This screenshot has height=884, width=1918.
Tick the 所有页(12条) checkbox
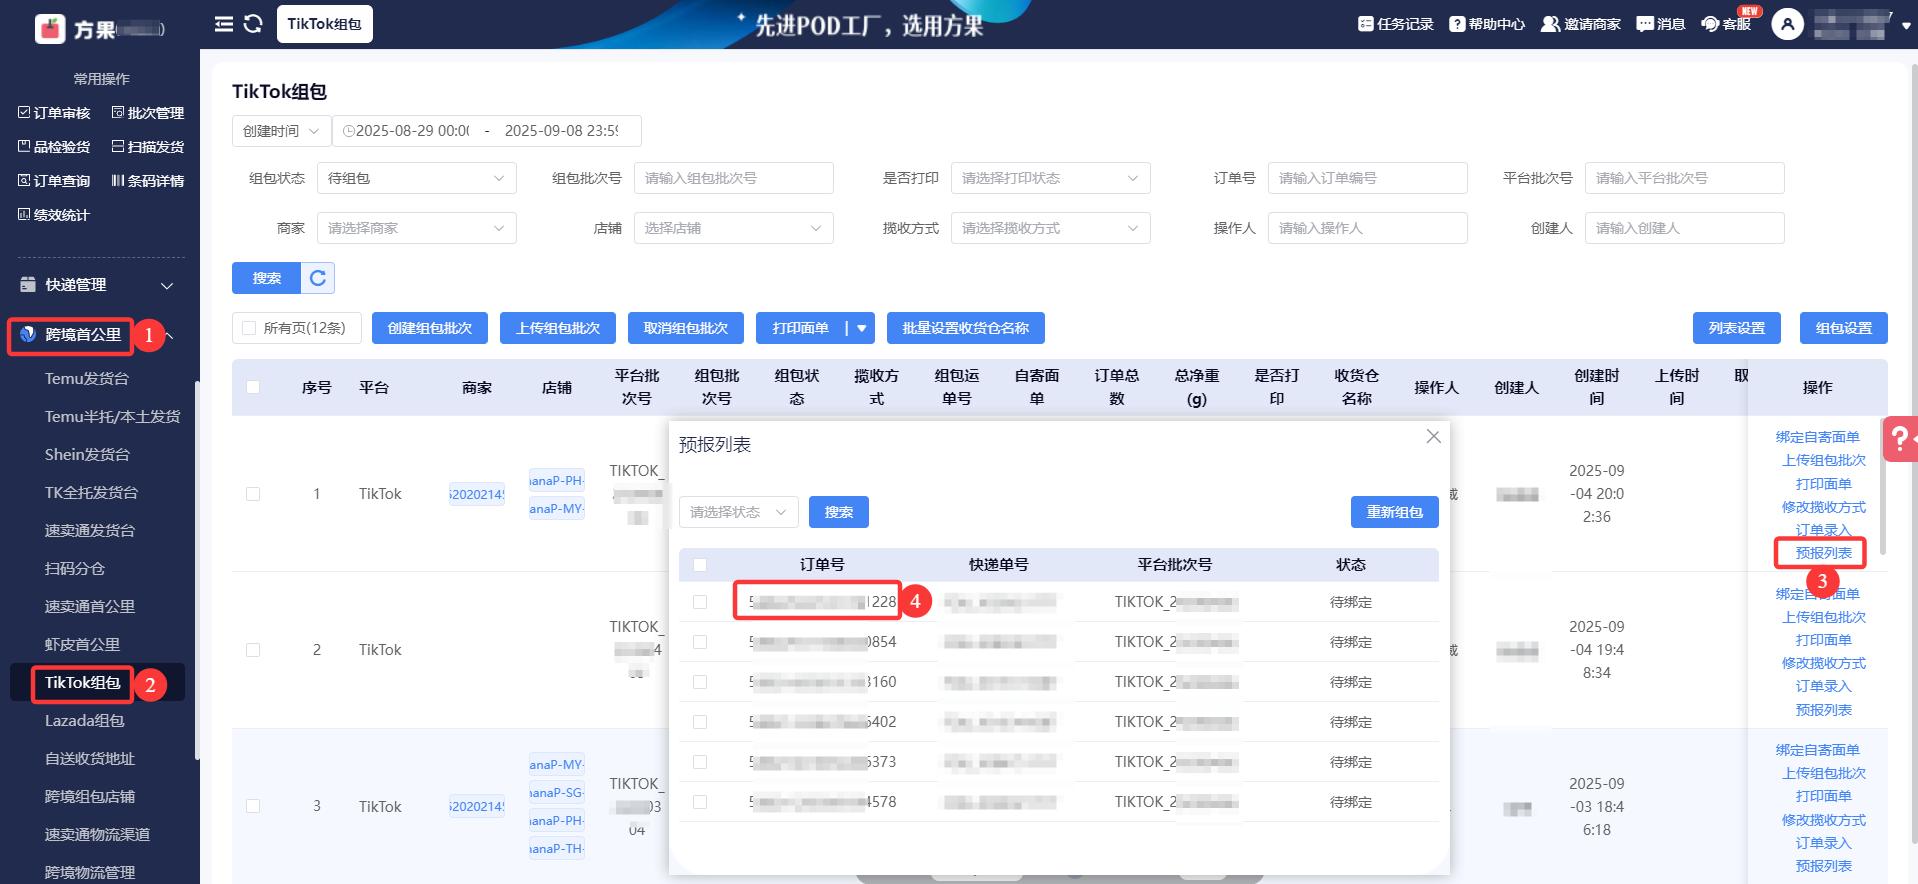[x=249, y=328]
